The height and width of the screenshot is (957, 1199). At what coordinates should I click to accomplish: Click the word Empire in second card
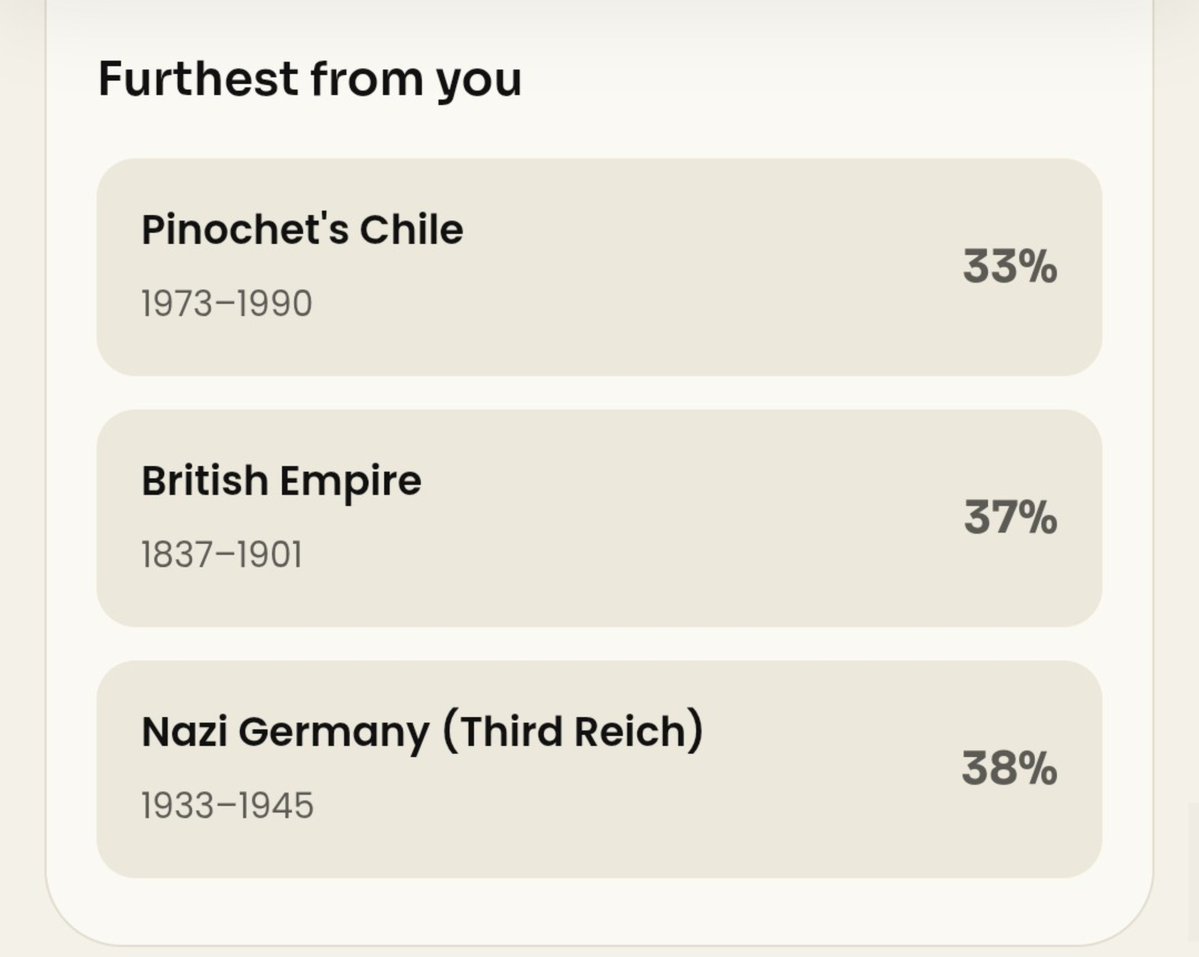350,483
